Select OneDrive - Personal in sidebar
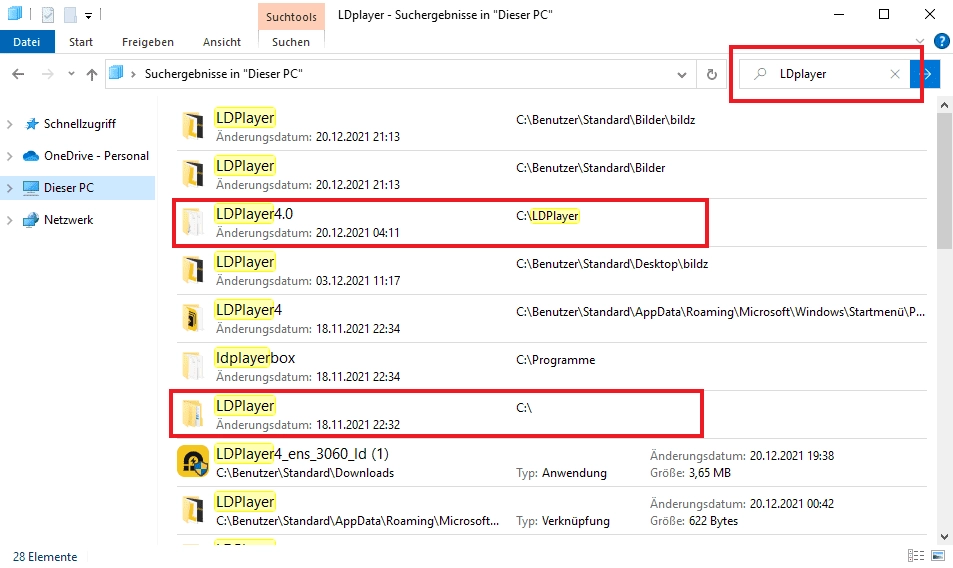 tap(96, 156)
